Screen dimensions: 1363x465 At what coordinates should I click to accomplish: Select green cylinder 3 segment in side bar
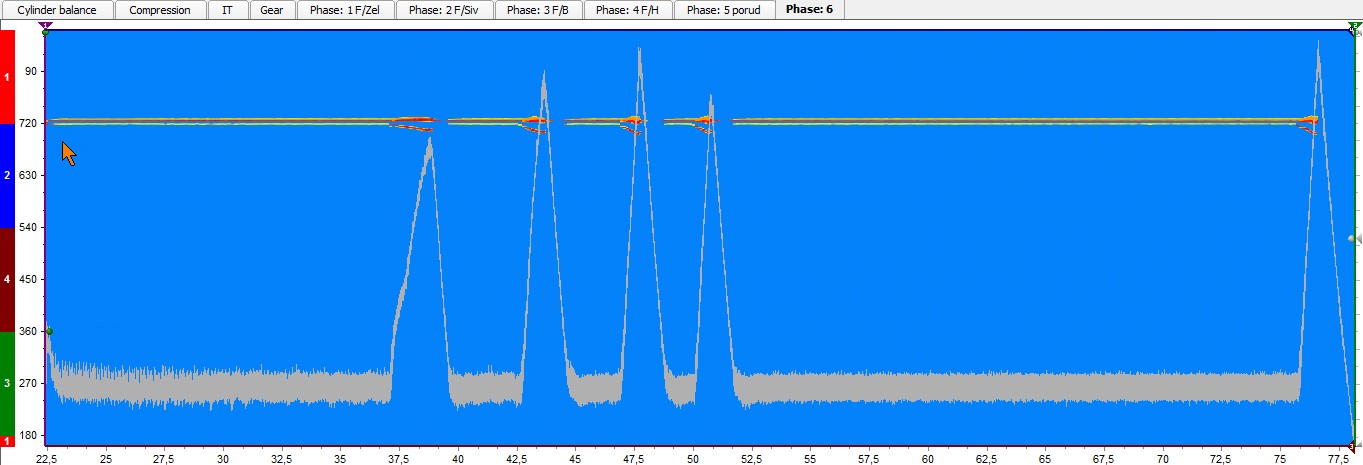pos(7,384)
